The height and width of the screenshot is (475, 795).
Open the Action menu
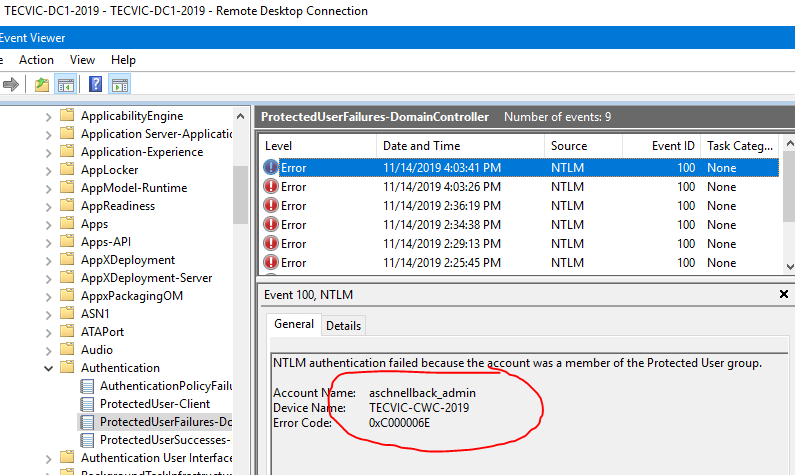pyautogui.click(x=36, y=60)
